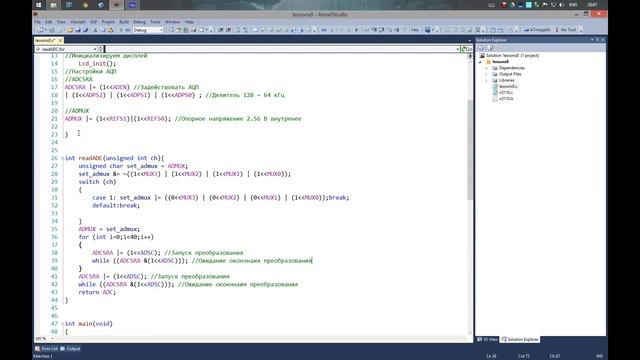The width and height of the screenshot is (640, 360).
Task: Switch to the lesson8.c editor tab
Action: click(45, 40)
